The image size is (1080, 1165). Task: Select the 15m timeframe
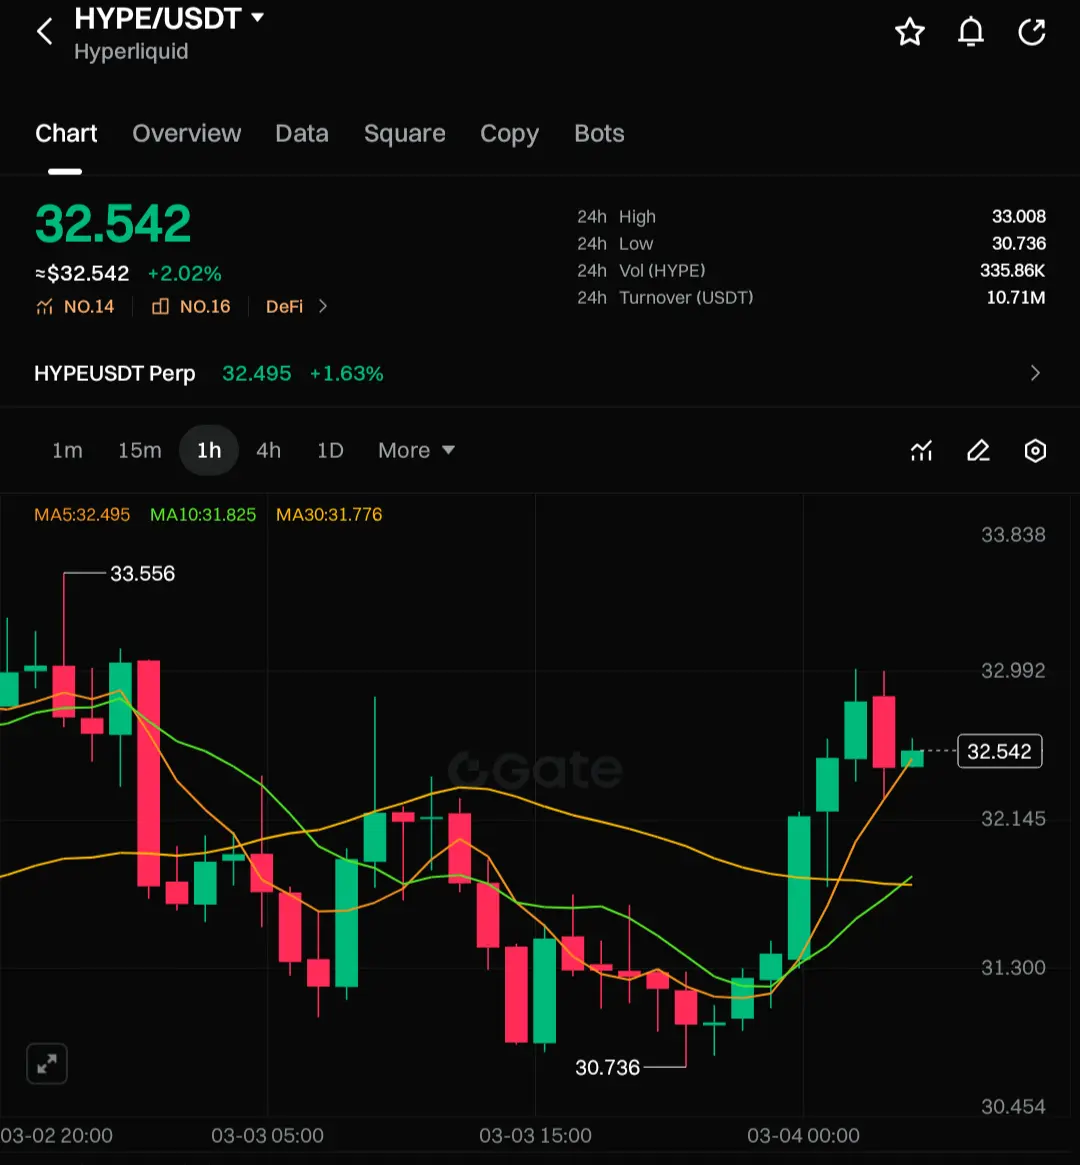(x=140, y=450)
